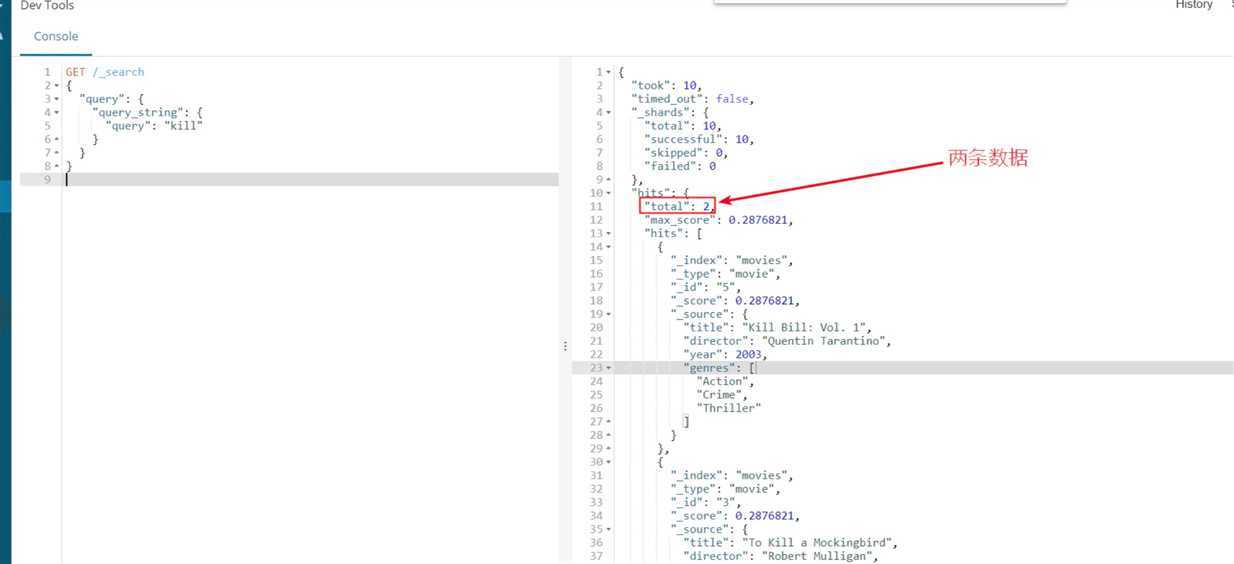This screenshot has height=564, width=1234.
Task: Click the "_id": "3" line
Action: click(705, 502)
